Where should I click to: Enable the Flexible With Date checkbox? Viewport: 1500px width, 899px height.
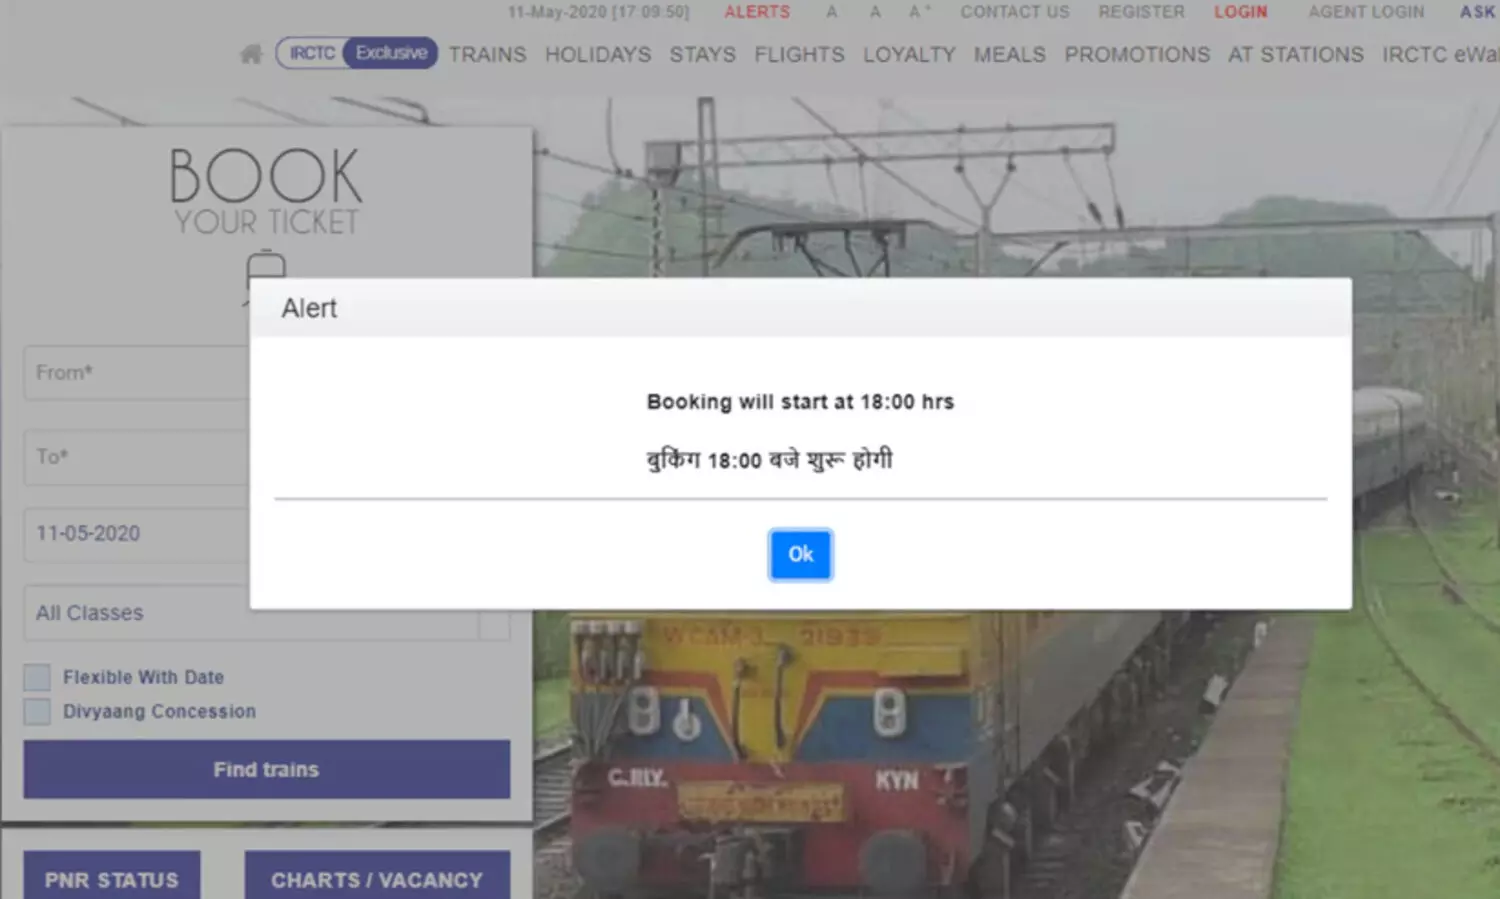pyautogui.click(x=37, y=677)
